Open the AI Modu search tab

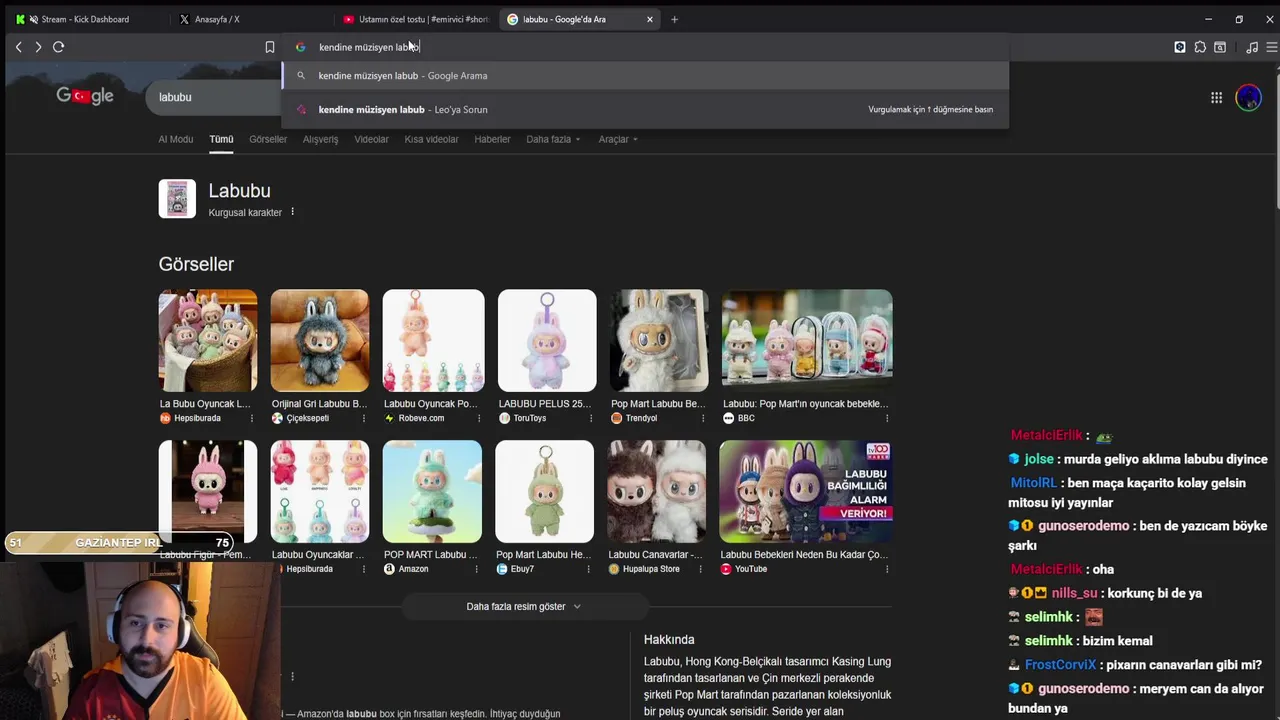(x=176, y=139)
